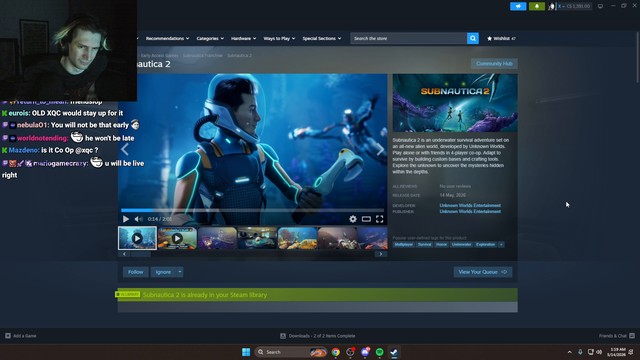Expand the Ignore button dropdown arrow
This screenshot has width=640, height=360.
180,272
